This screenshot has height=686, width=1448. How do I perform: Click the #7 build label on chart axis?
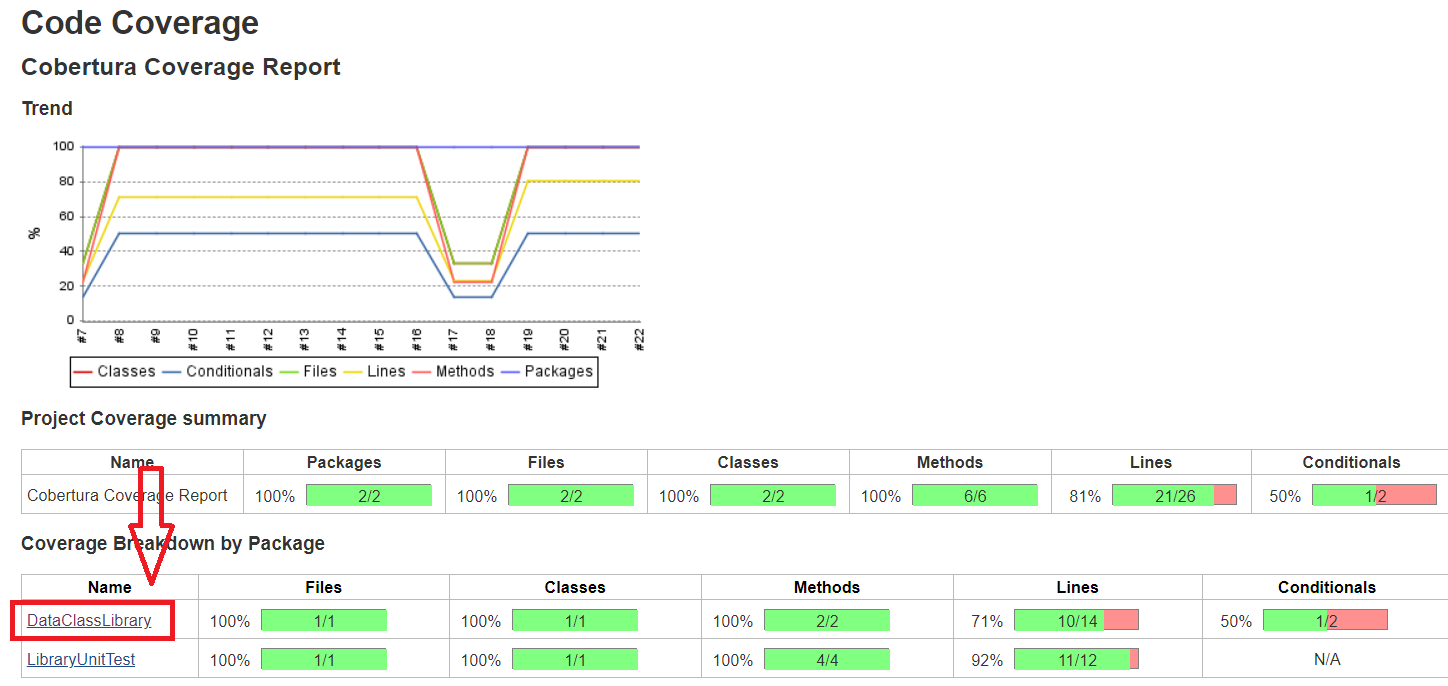[x=82, y=334]
